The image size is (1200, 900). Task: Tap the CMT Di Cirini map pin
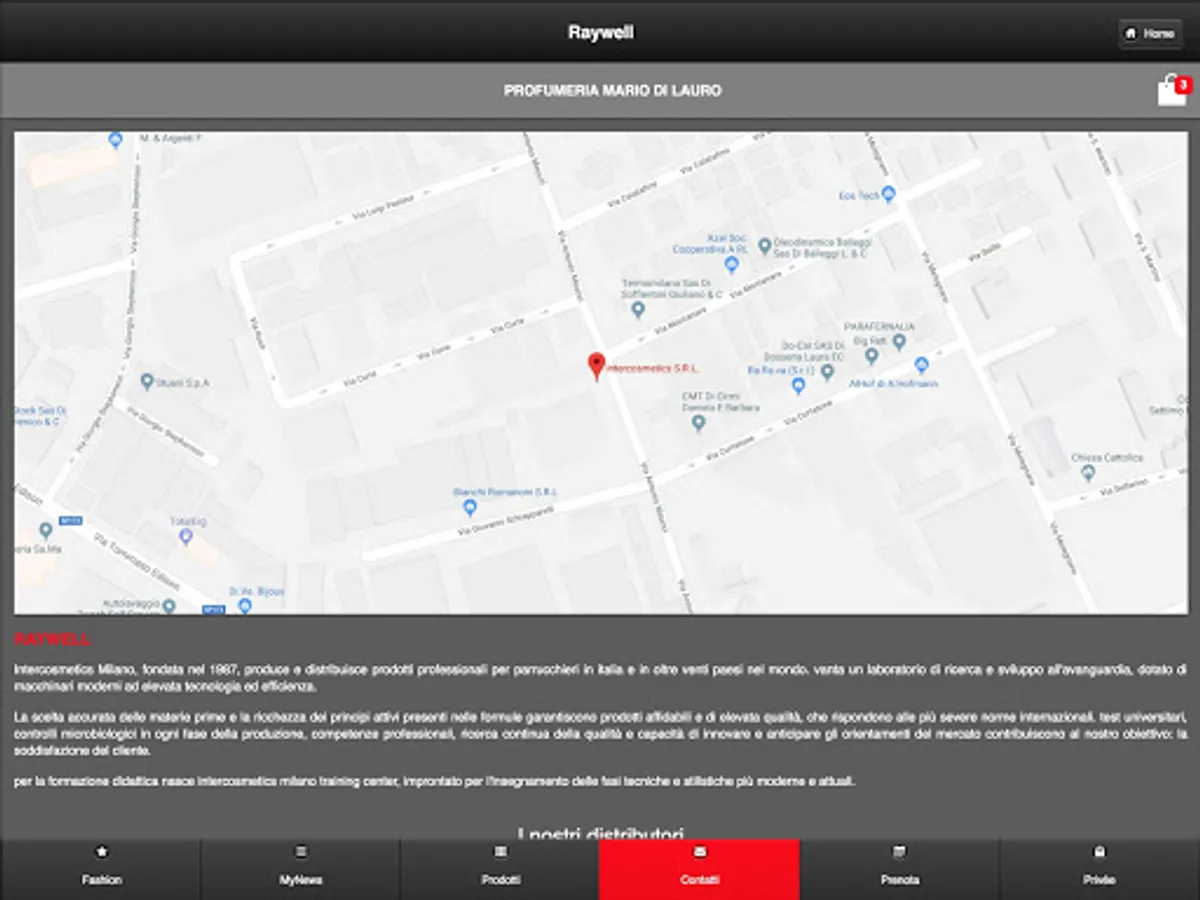[699, 423]
